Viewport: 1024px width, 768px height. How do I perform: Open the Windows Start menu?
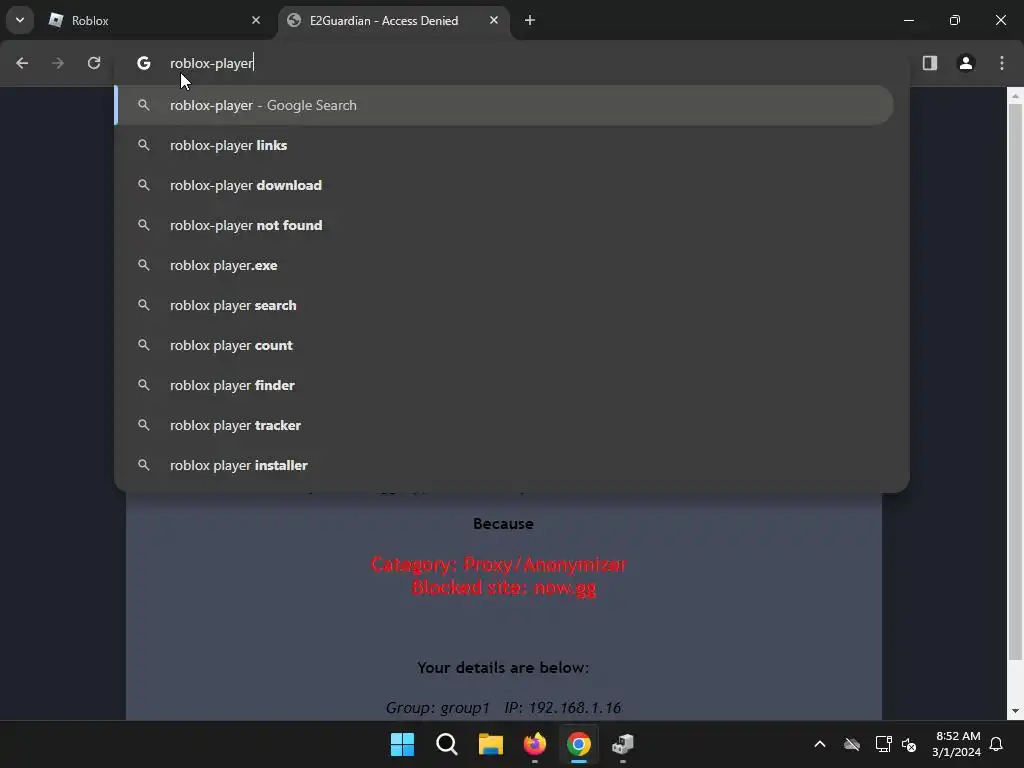pyautogui.click(x=402, y=744)
